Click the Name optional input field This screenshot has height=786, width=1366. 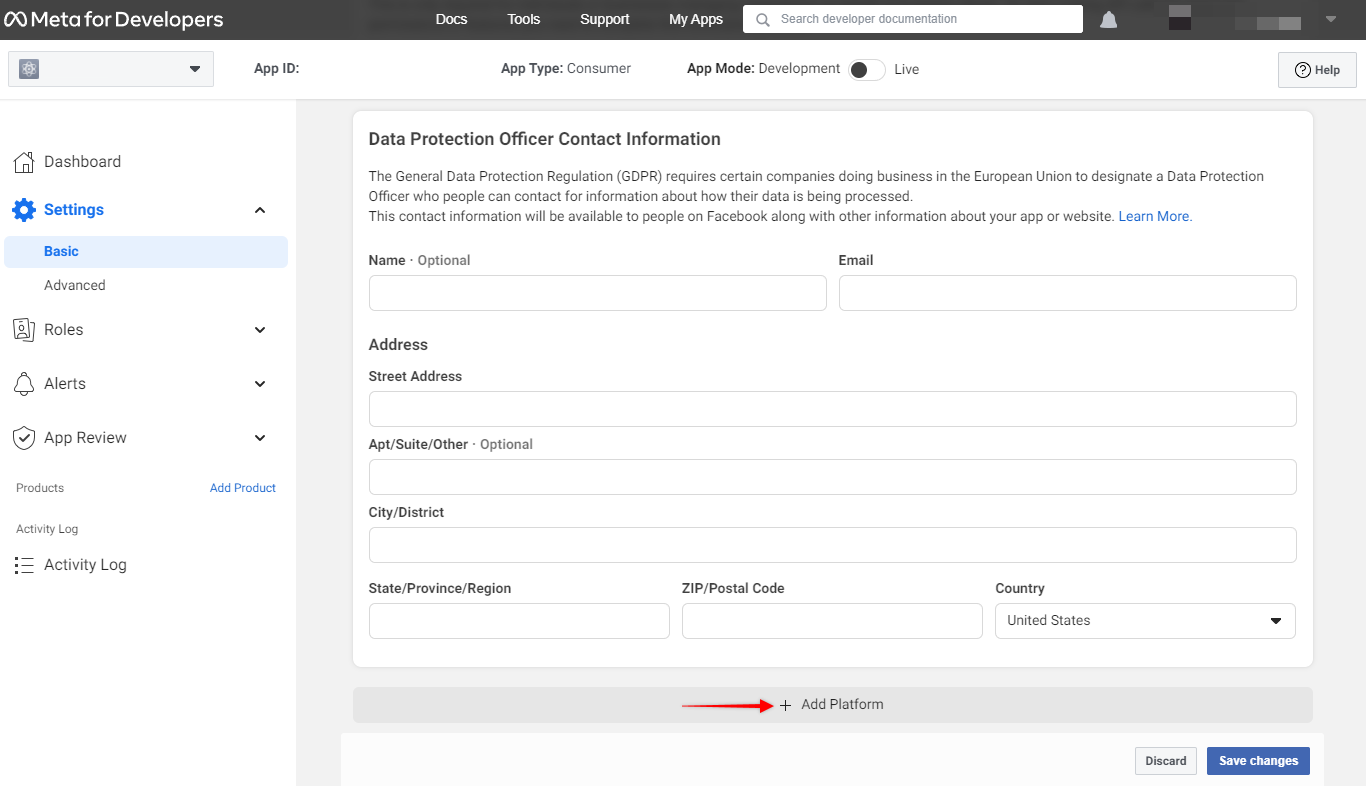[597, 293]
